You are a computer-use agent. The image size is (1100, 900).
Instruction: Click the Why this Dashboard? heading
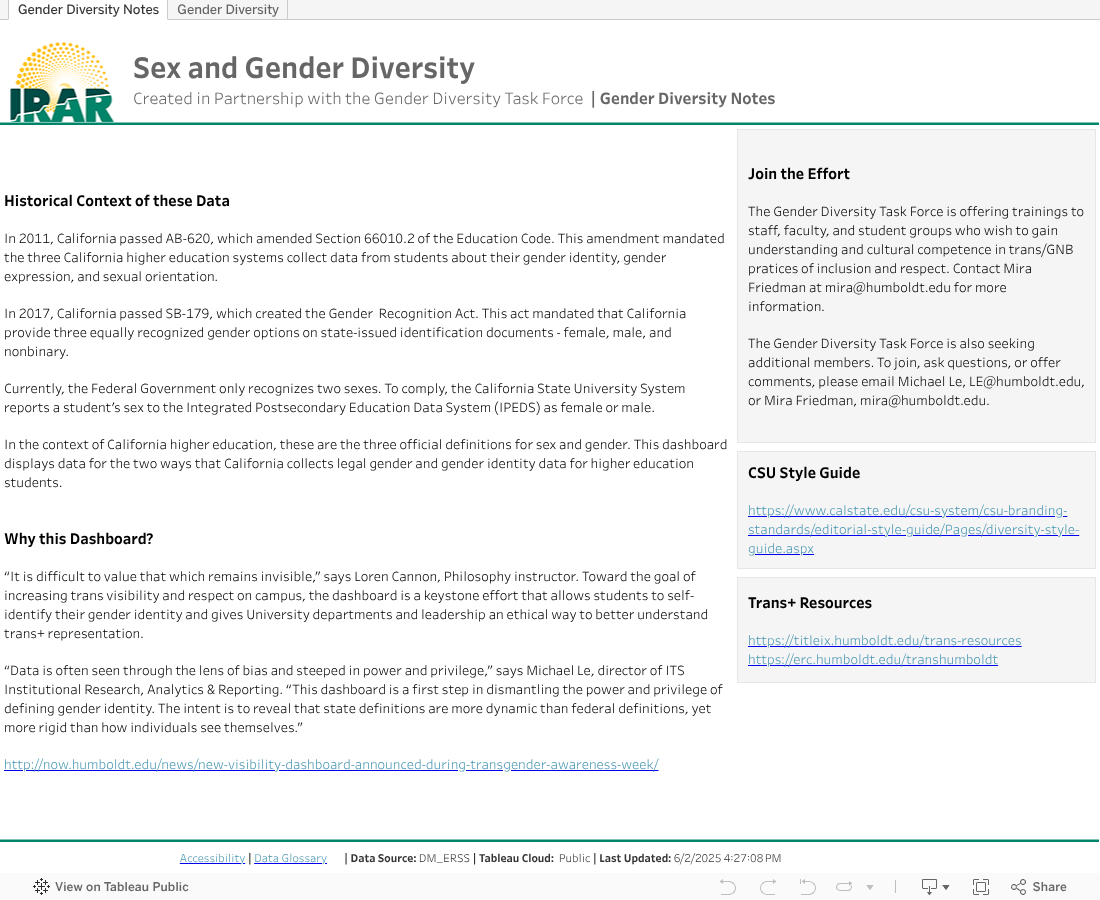[x=79, y=539]
